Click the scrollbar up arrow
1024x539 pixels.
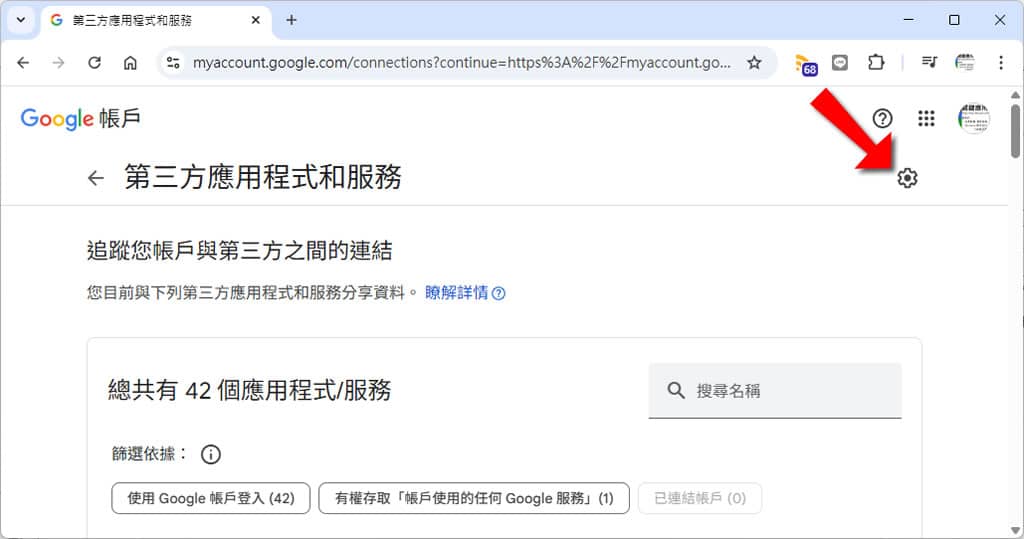tap(1016, 95)
